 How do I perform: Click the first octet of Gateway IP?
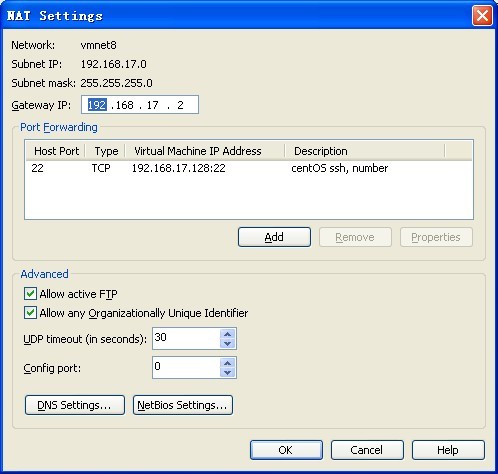tap(97, 105)
